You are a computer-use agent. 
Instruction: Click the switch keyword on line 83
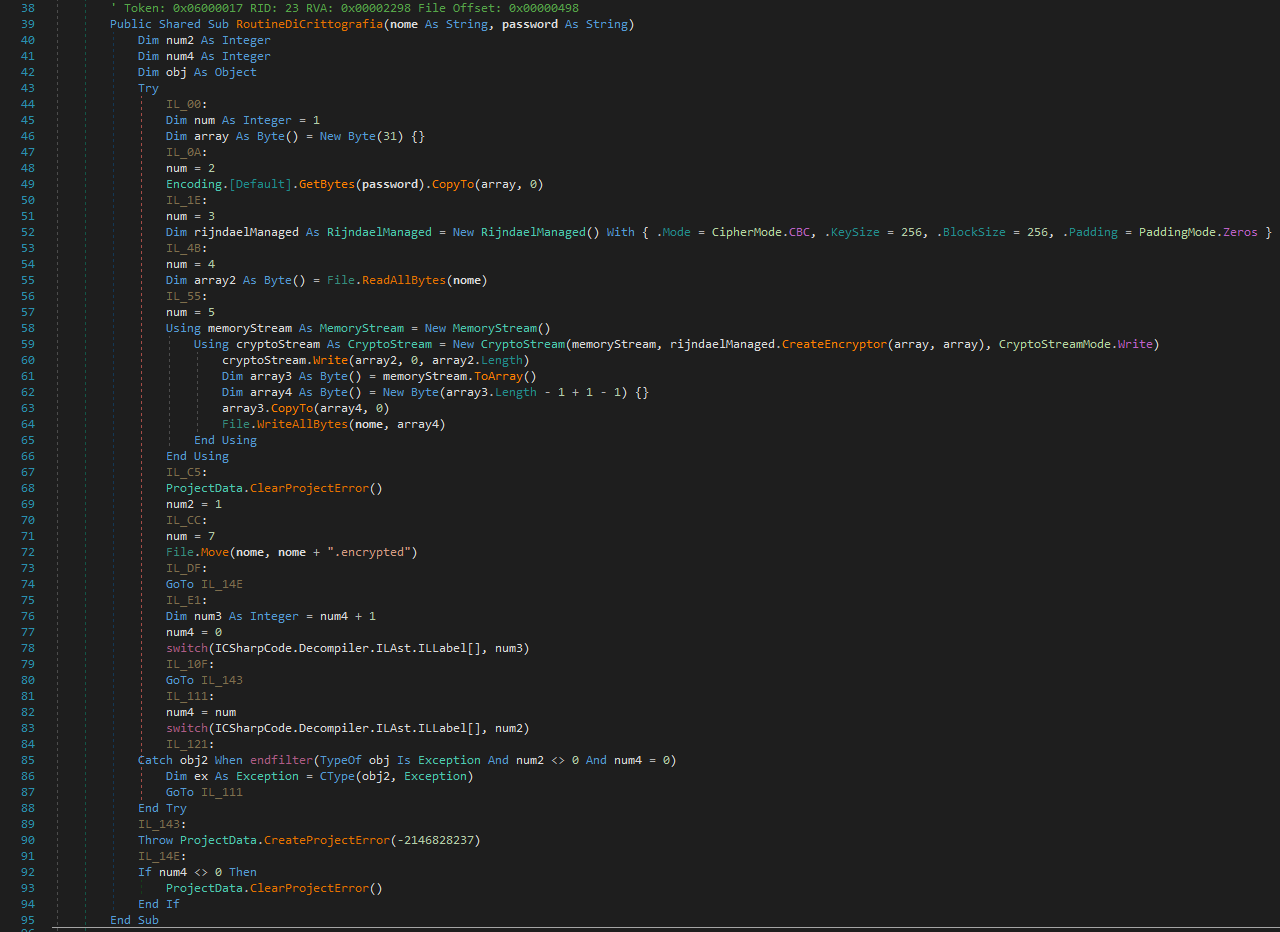(187, 728)
